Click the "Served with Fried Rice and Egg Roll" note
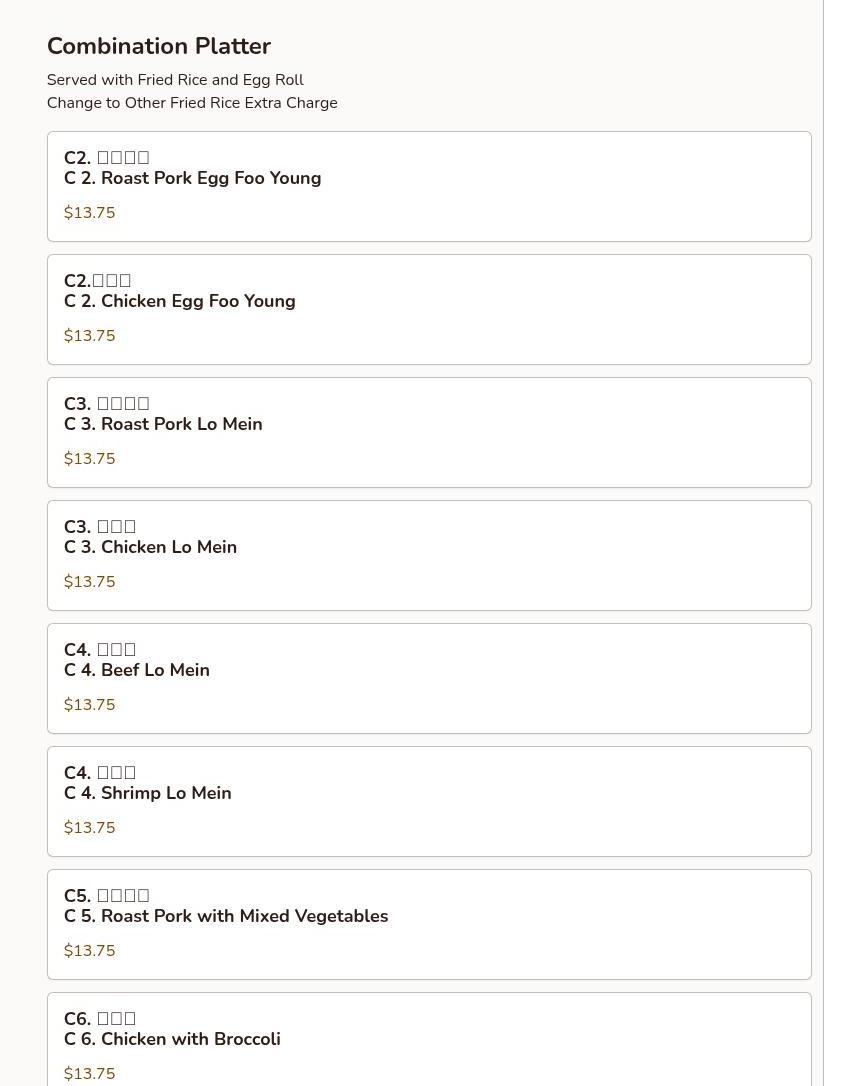This screenshot has width=844, height=1086. tap(175, 80)
